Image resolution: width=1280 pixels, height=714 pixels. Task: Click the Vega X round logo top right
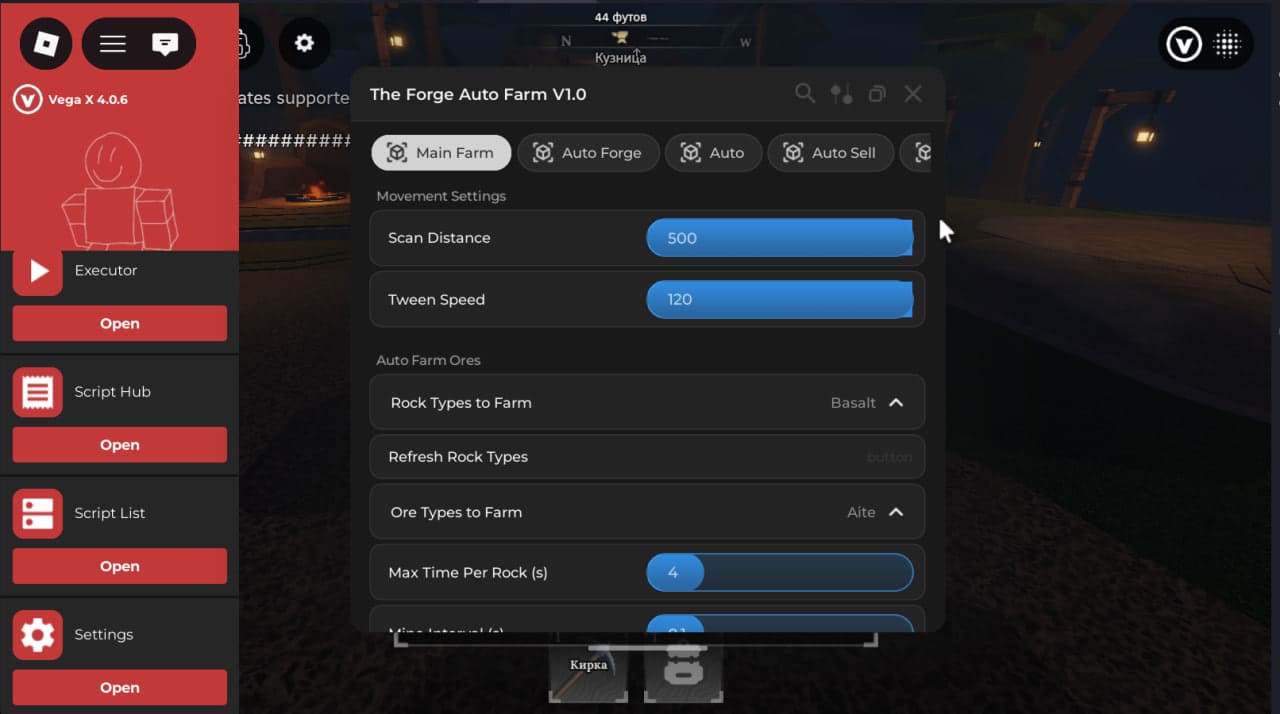coord(1184,44)
